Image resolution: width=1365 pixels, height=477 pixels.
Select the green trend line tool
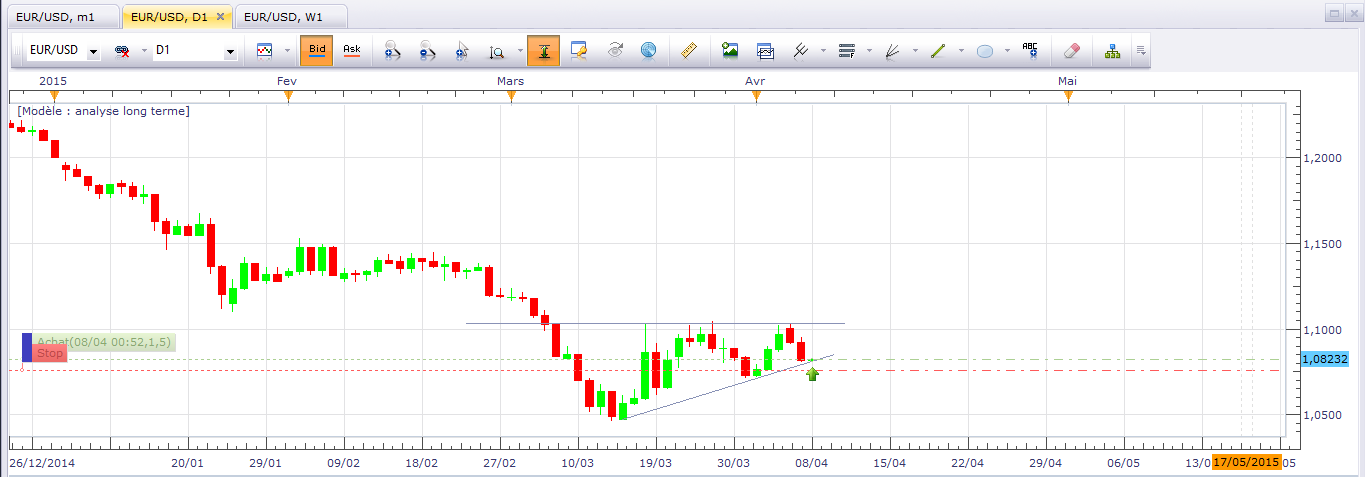click(x=938, y=50)
